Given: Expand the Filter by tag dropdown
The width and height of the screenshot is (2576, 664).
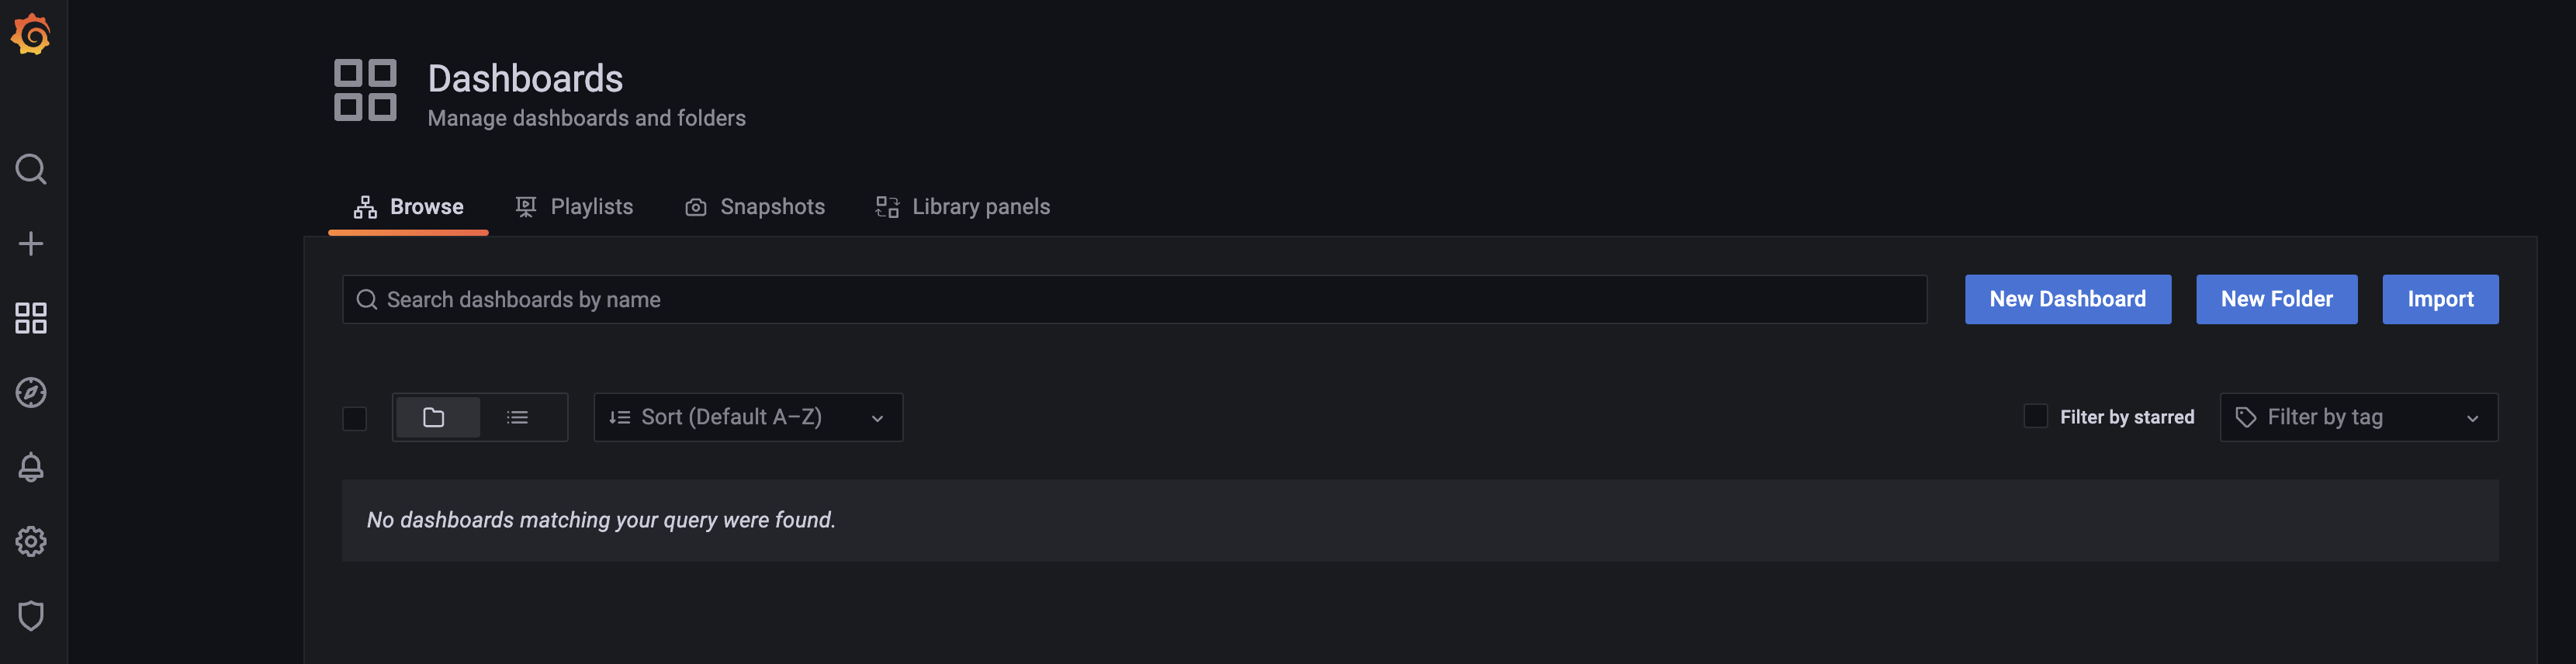Looking at the screenshot, I should 2358,417.
